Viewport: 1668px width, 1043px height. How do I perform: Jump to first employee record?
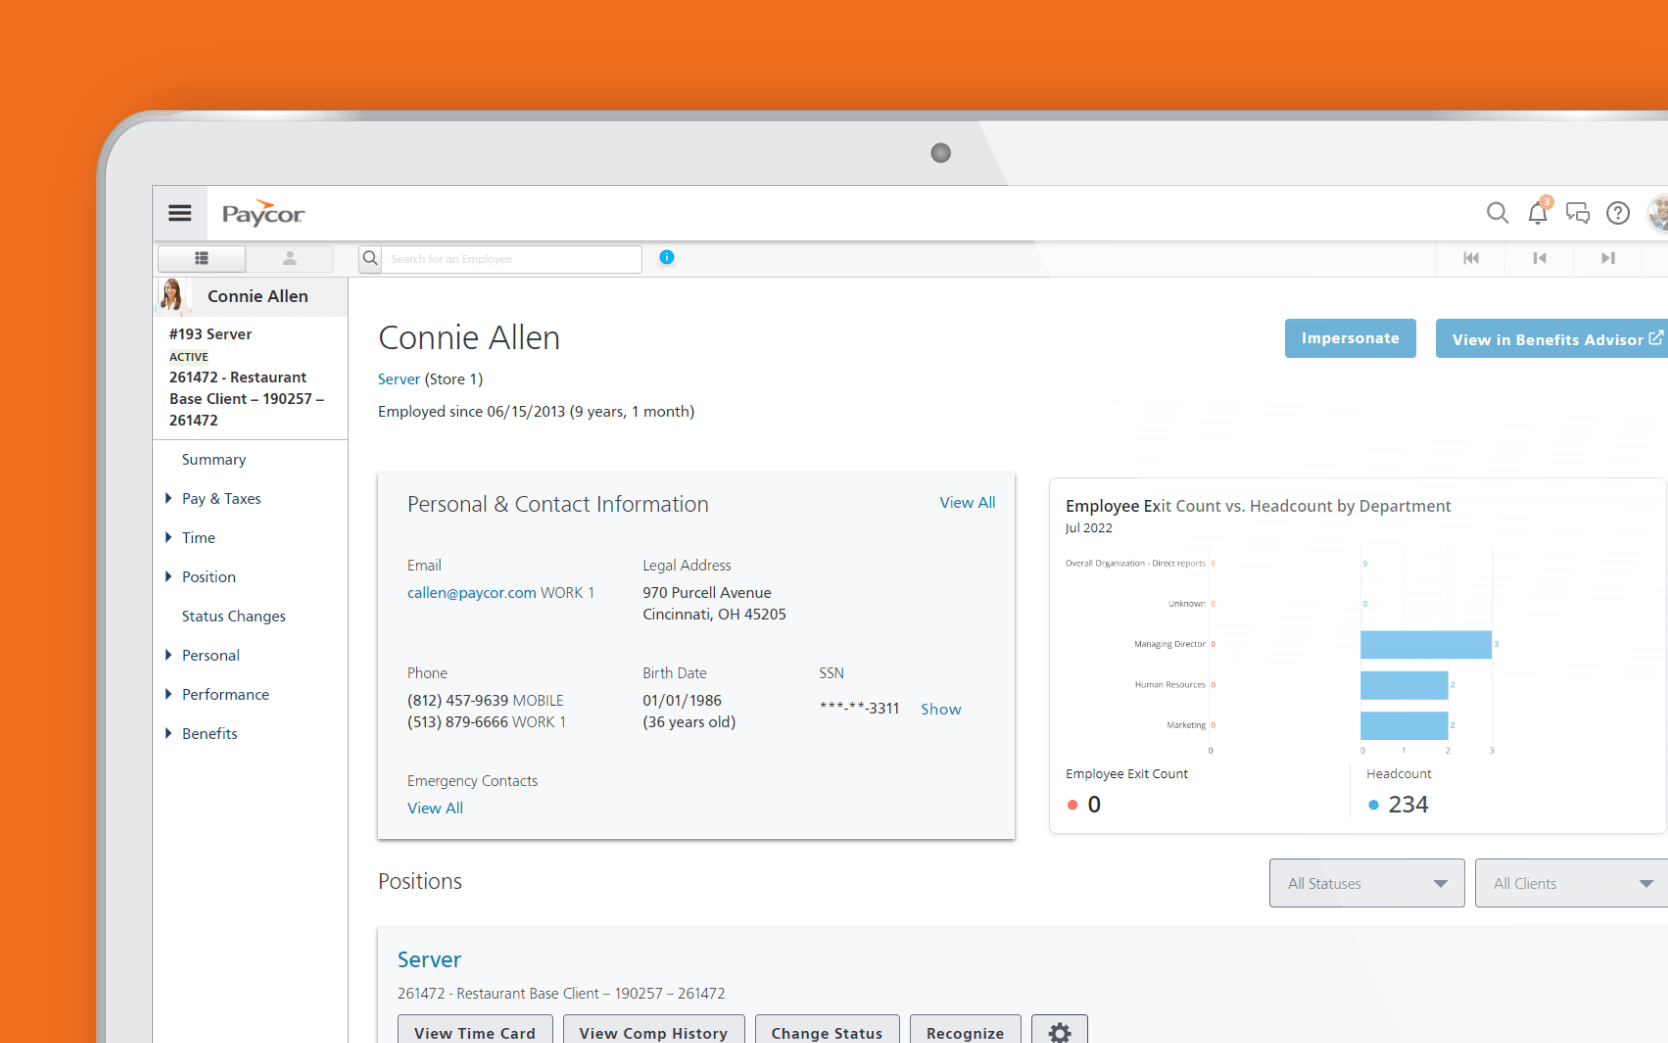point(1471,258)
